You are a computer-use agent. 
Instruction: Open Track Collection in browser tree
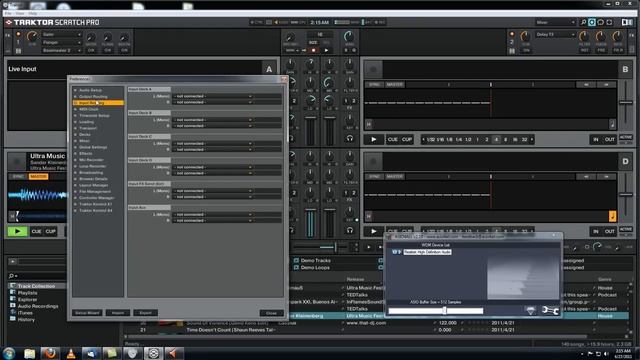point(36,286)
